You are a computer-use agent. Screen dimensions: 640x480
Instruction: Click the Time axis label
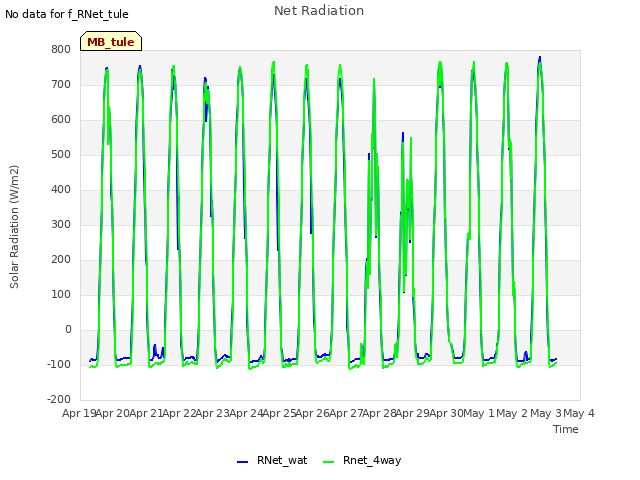click(565, 429)
